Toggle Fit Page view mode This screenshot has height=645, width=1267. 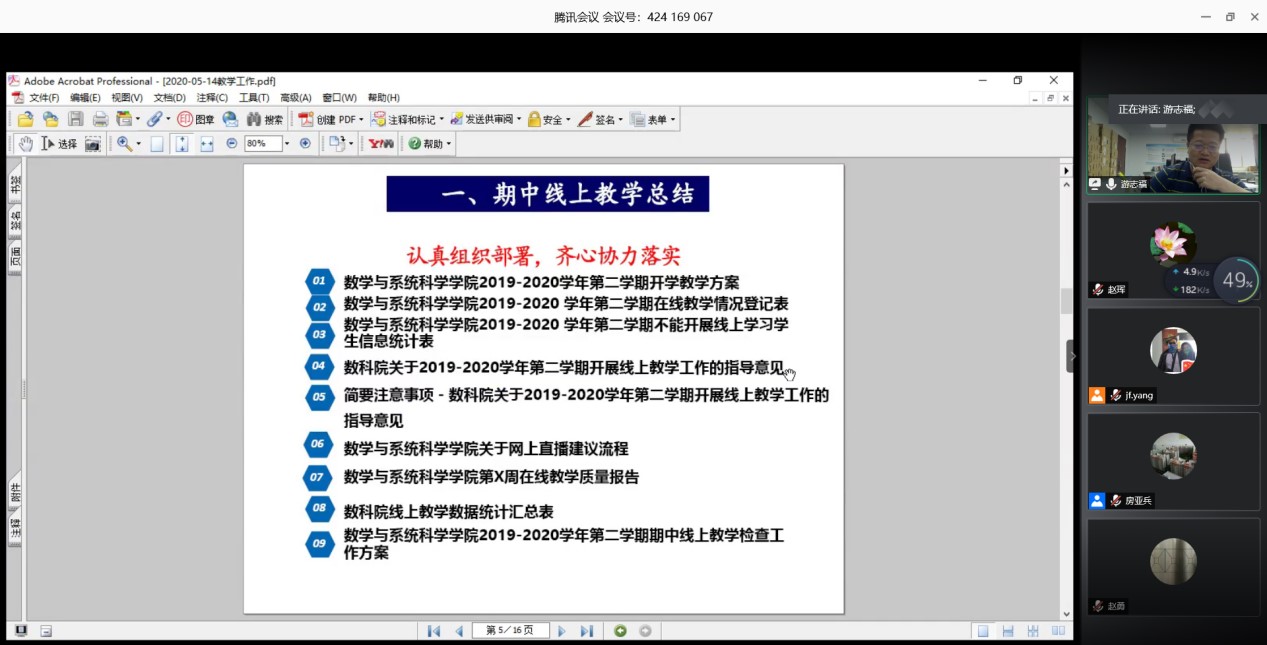point(181,144)
